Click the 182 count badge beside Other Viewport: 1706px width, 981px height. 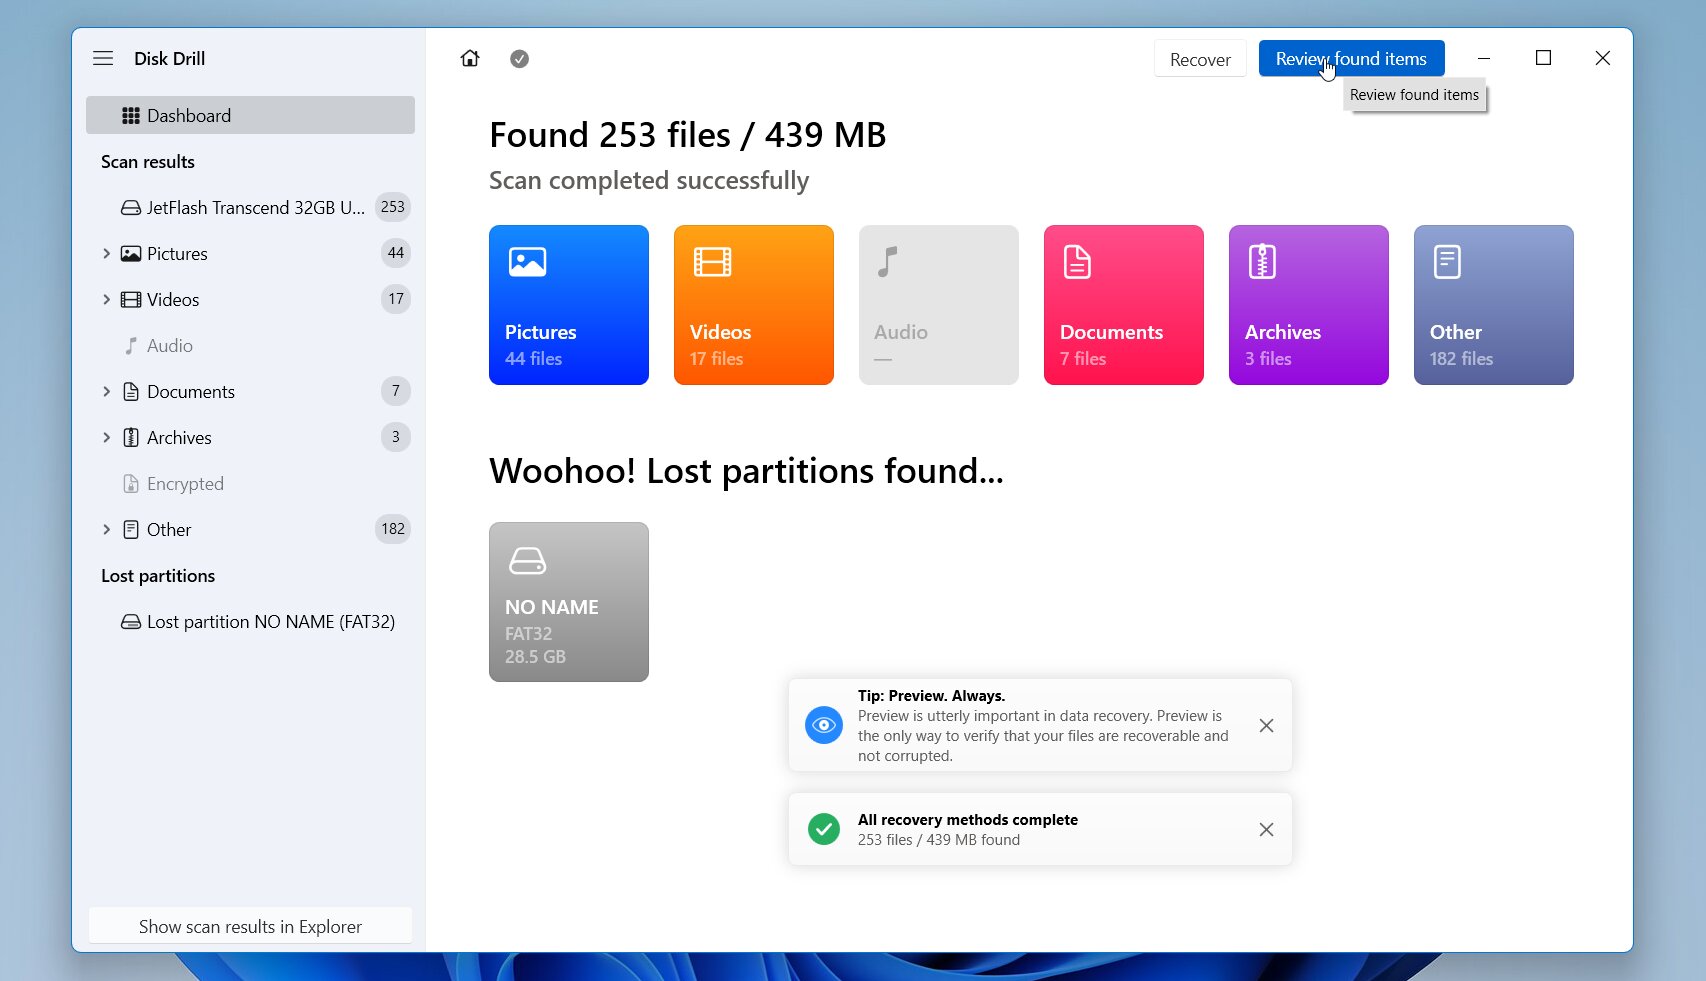393,529
